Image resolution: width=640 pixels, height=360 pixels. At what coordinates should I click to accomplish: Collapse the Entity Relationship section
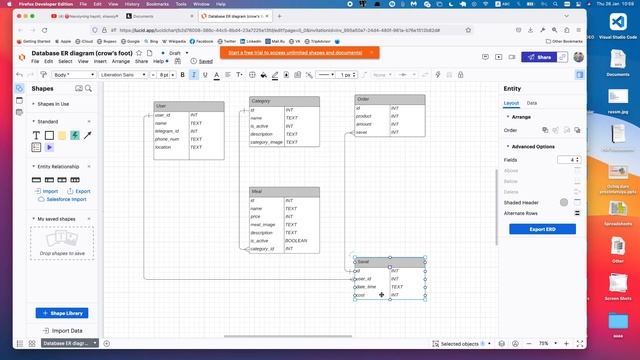tap(33, 167)
